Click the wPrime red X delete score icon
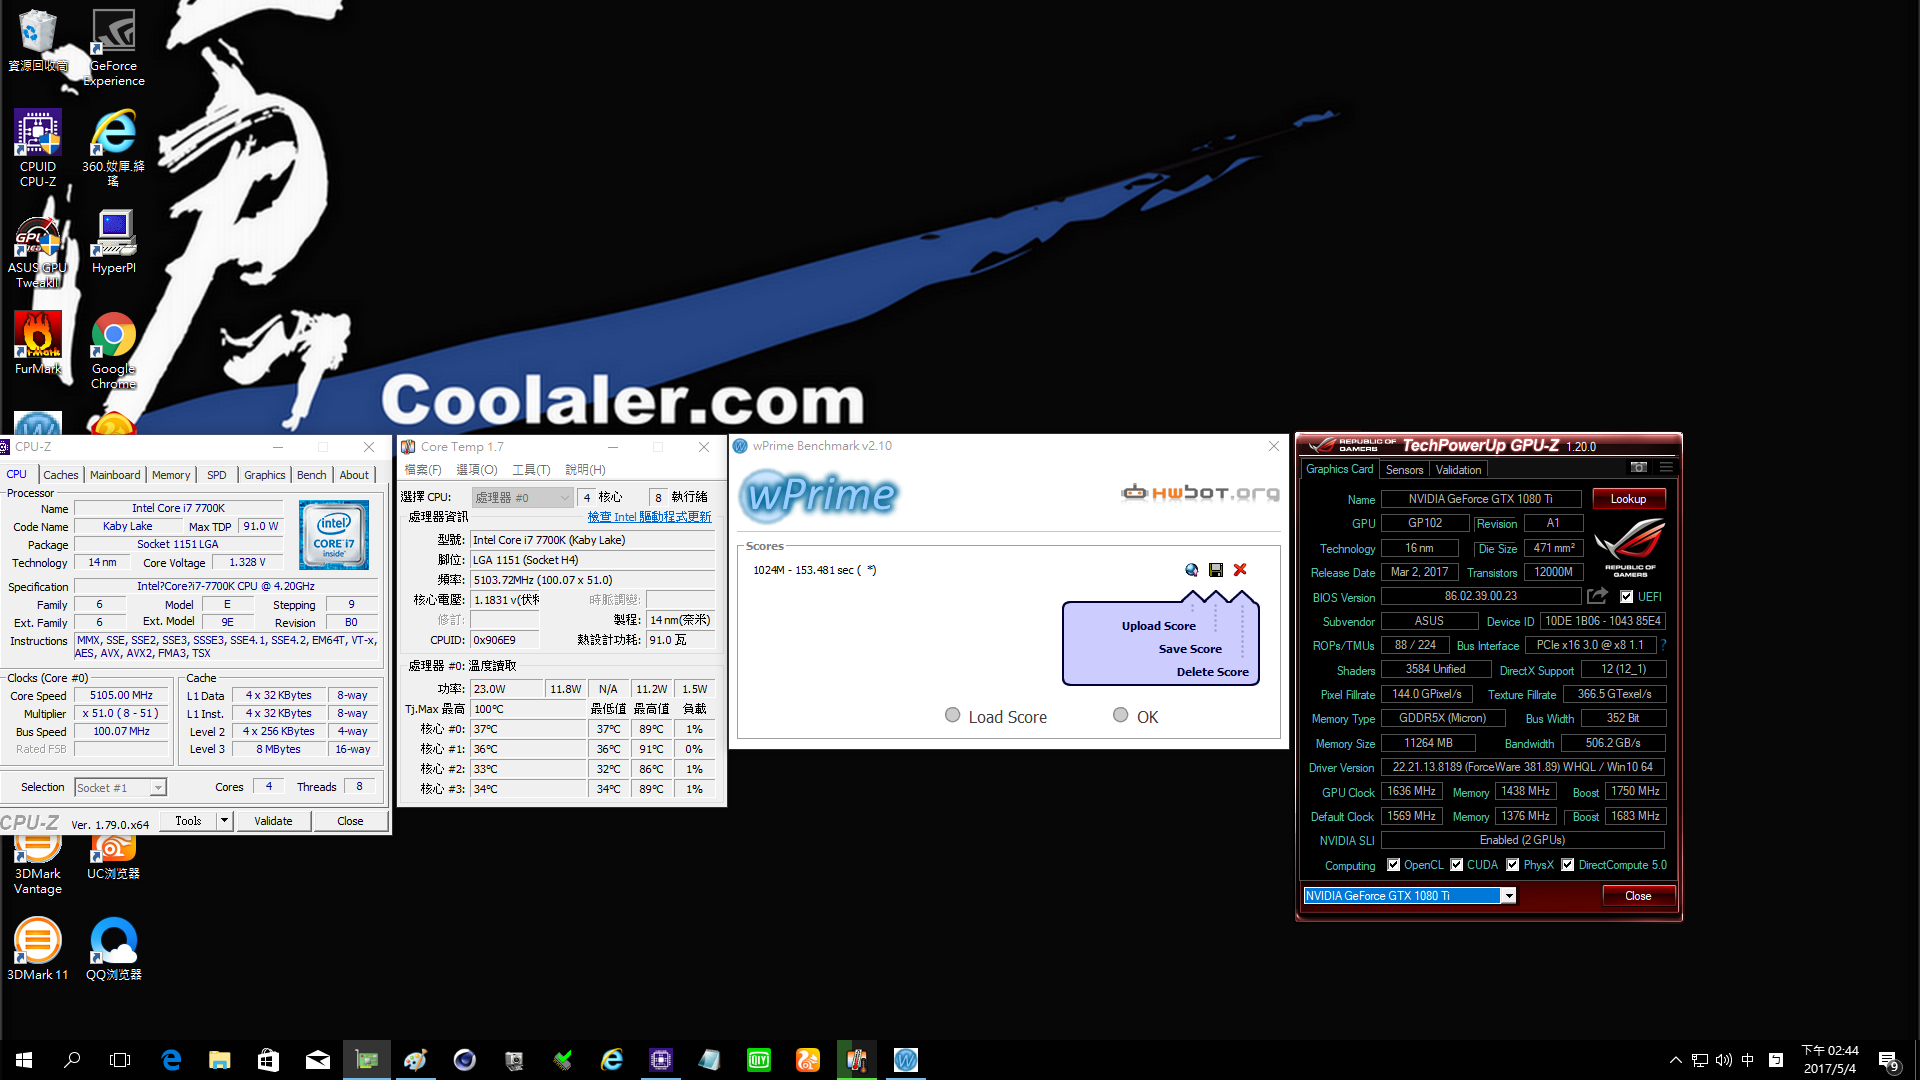 point(1240,570)
